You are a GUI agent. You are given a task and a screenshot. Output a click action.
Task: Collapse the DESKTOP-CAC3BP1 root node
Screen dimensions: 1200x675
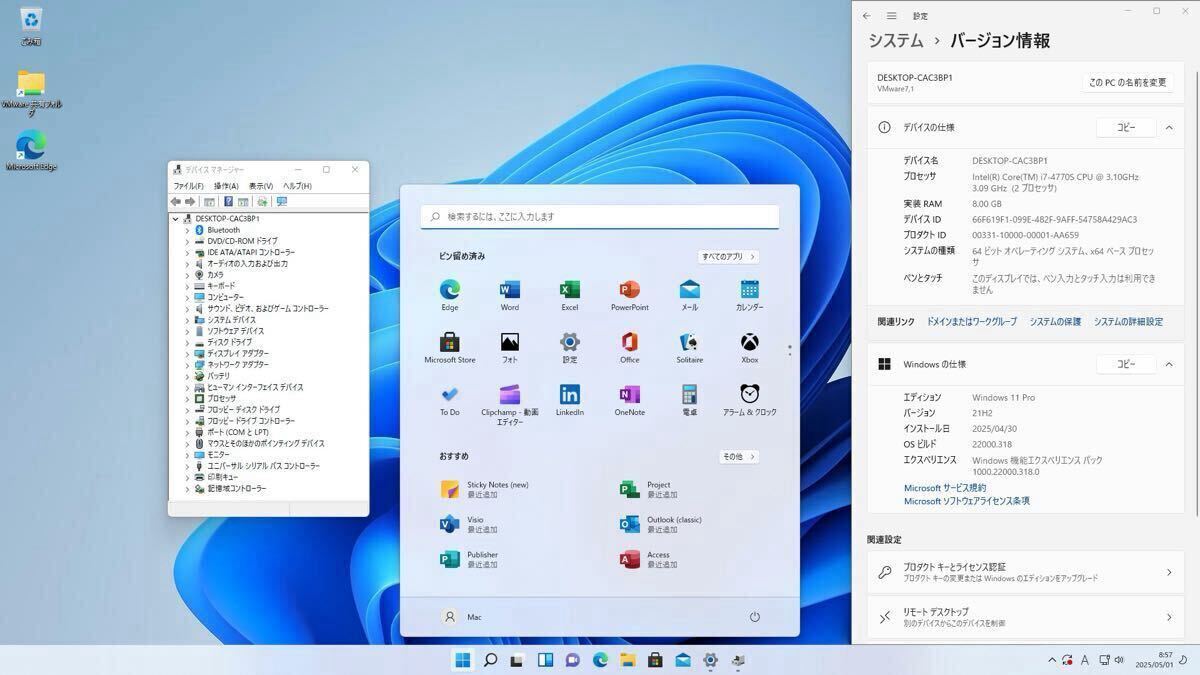(176, 219)
